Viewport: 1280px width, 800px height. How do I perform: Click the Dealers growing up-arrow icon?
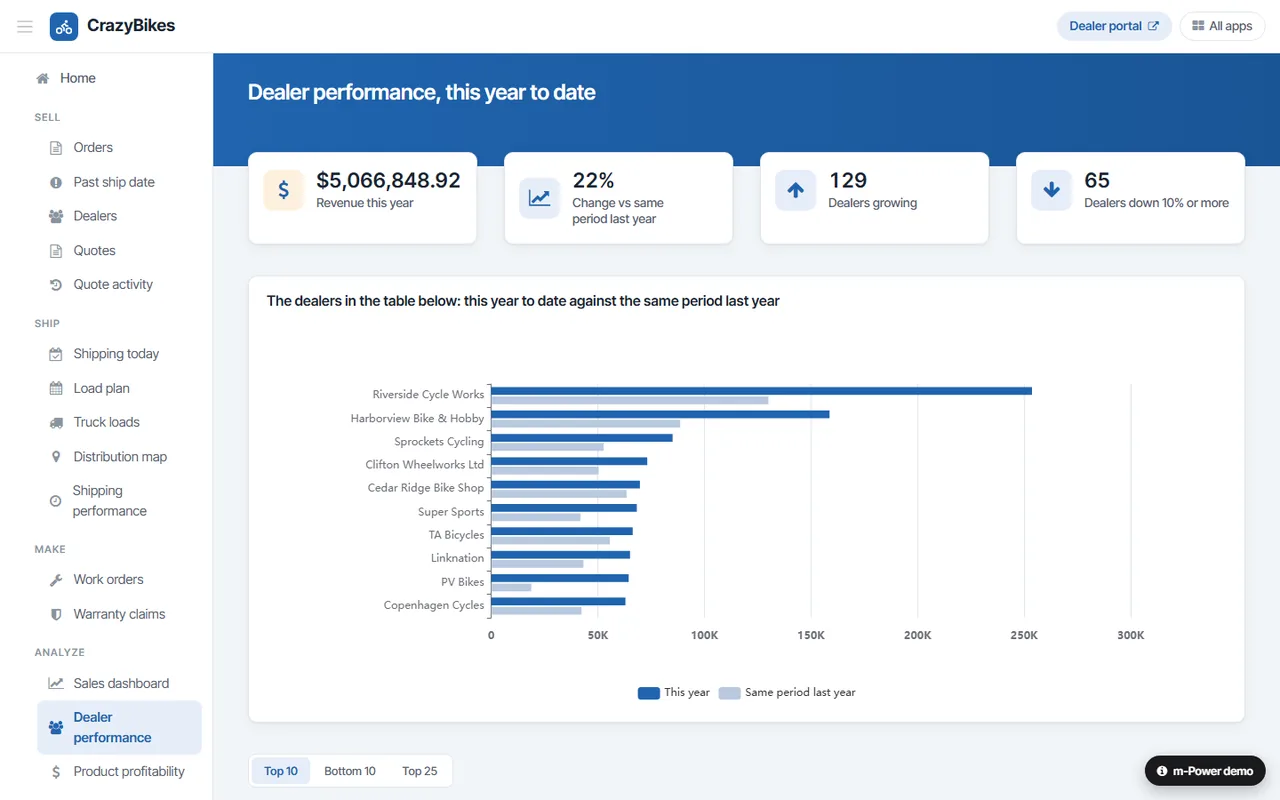796,190
